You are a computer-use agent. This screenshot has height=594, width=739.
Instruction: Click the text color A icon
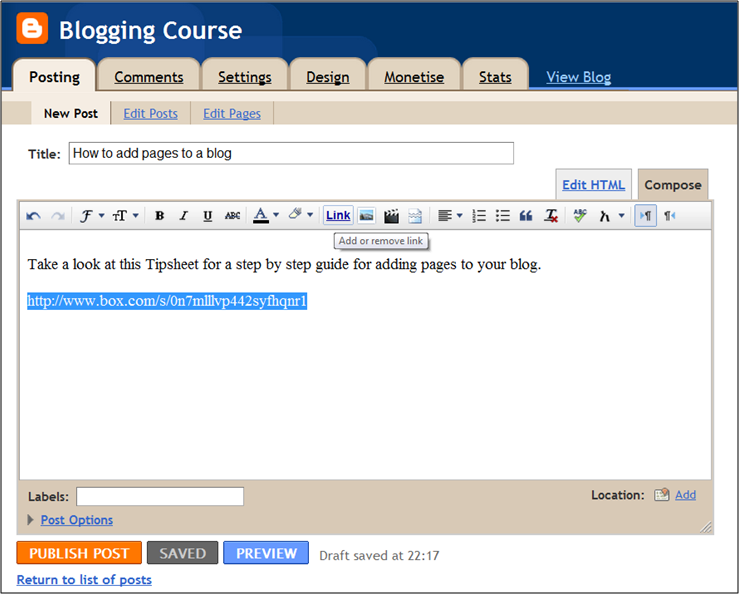pyautogui.click(x=261, y=215)
